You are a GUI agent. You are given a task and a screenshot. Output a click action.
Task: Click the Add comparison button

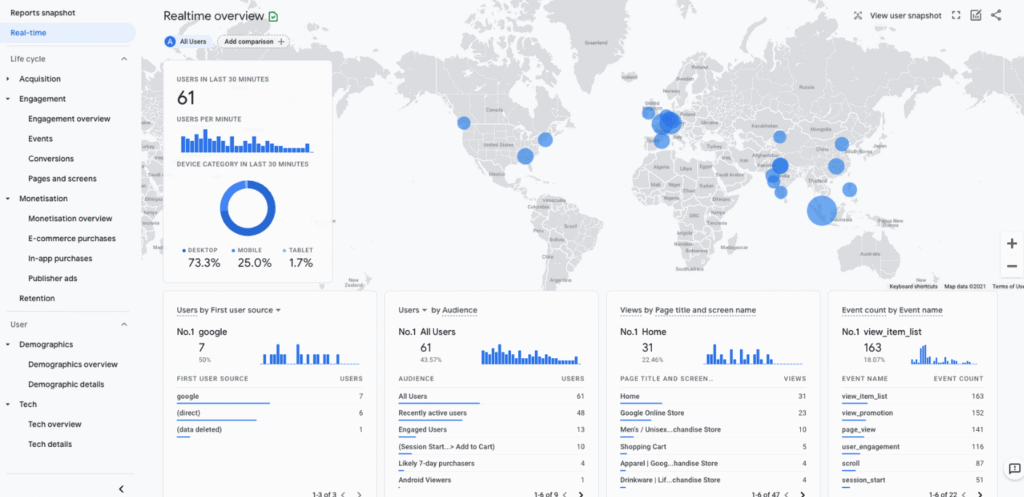click(254, 41)
